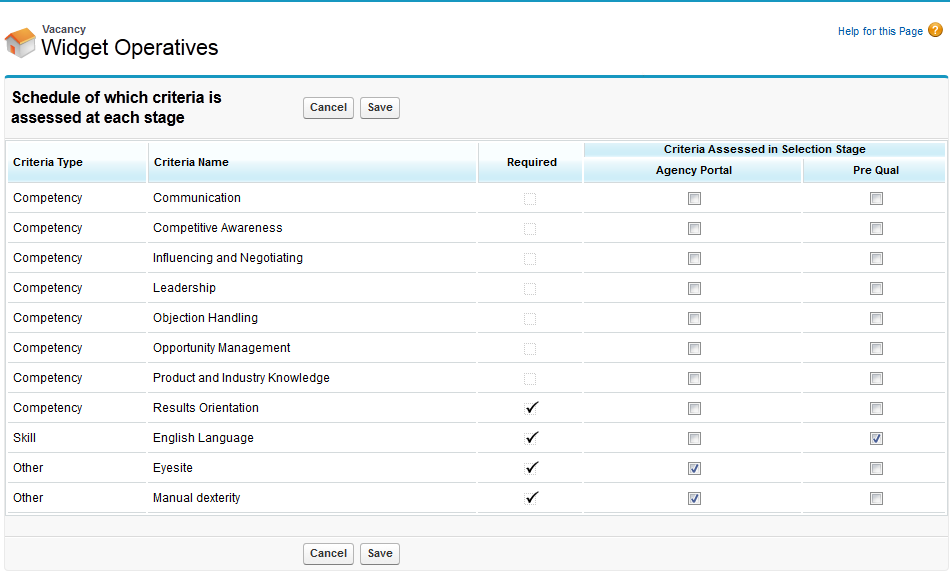950x572 pixels.
Task: Click the 'Opportunity Management' criteria name
Action: (x=222, y=348)
